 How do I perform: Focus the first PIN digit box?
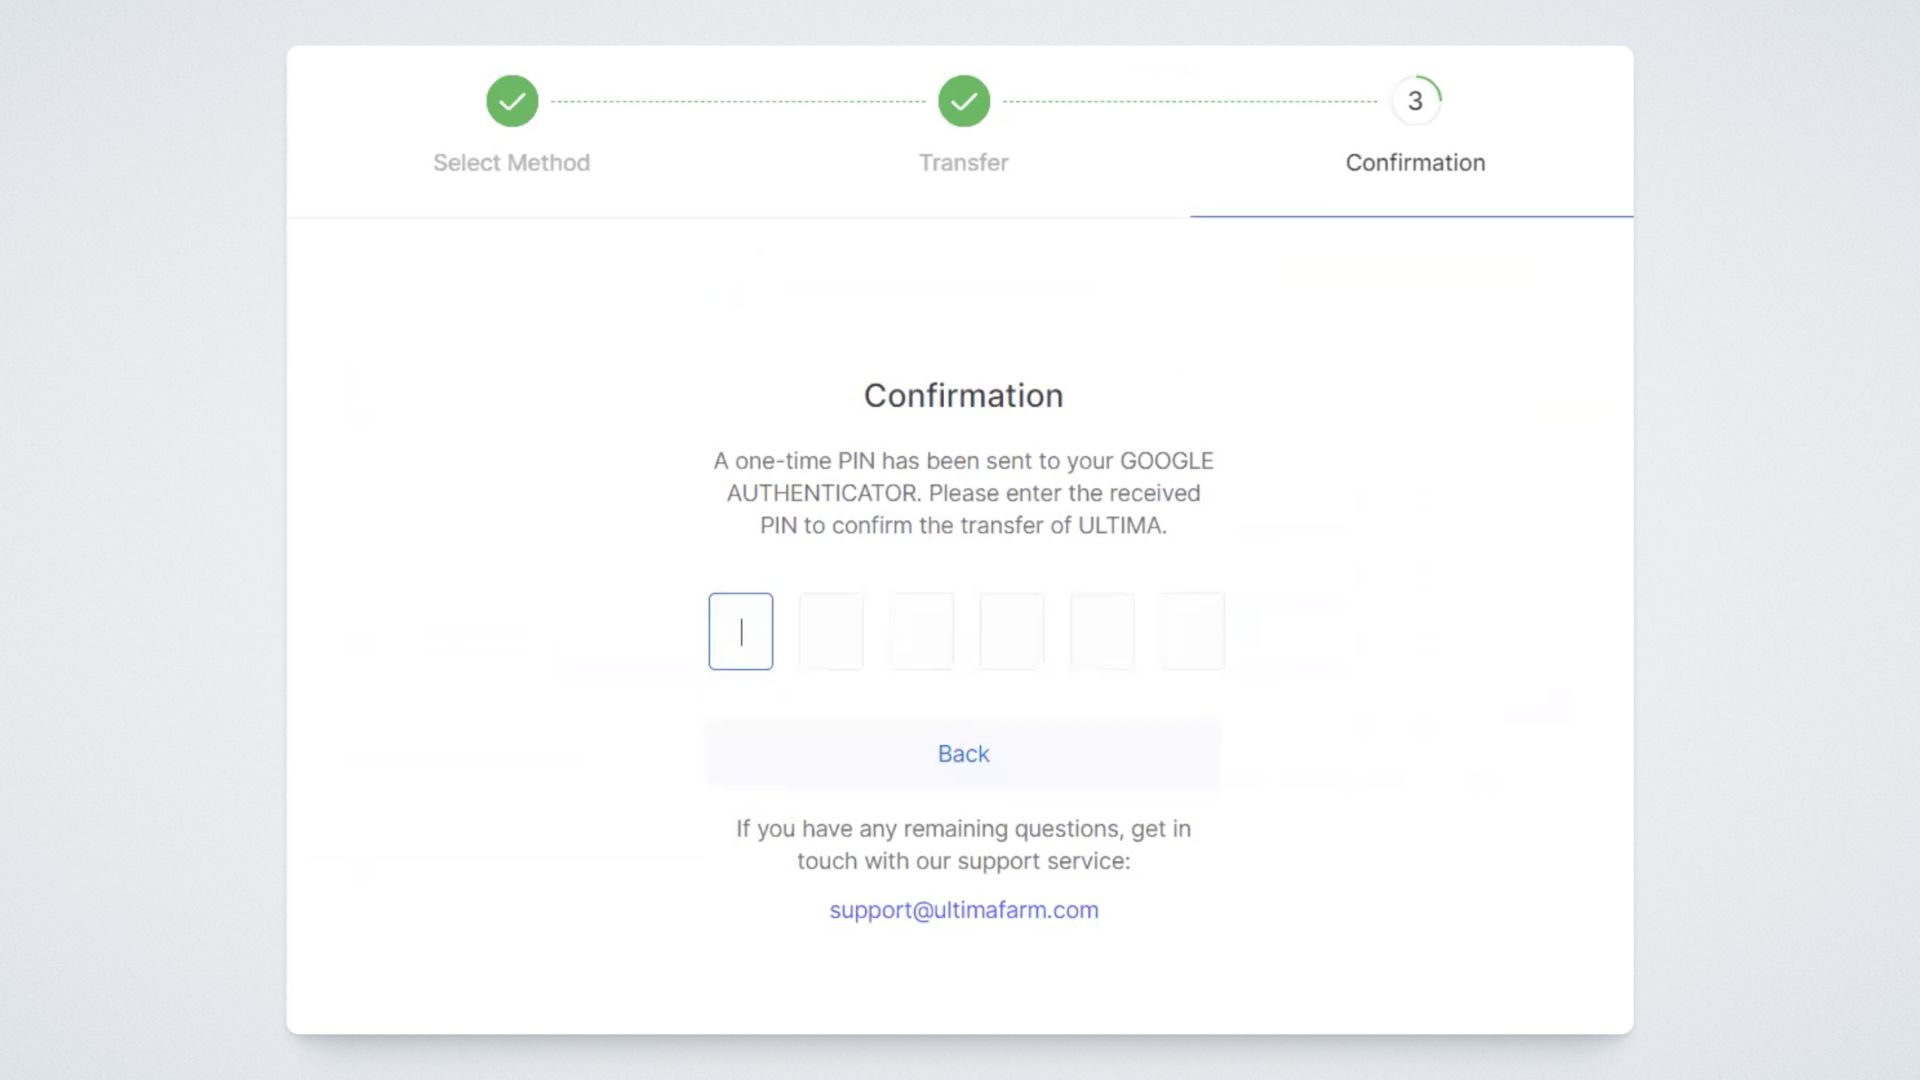click(741, 631)
